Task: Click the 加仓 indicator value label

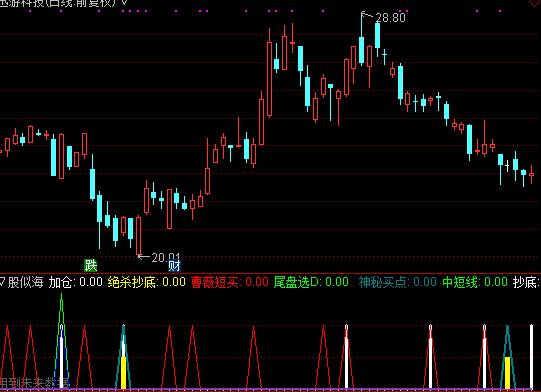Action: 76,282
